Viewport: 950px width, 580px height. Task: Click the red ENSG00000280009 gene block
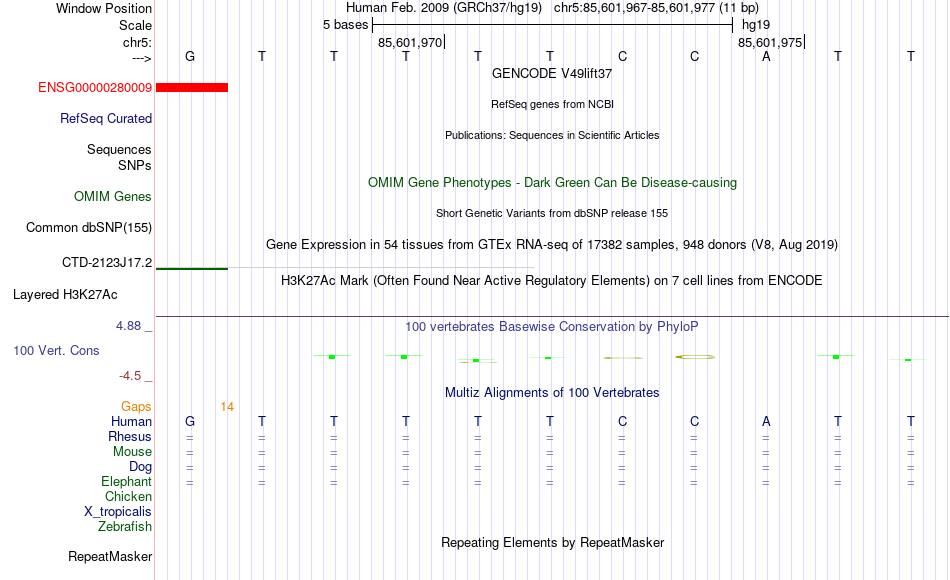(x=192, y=88)
